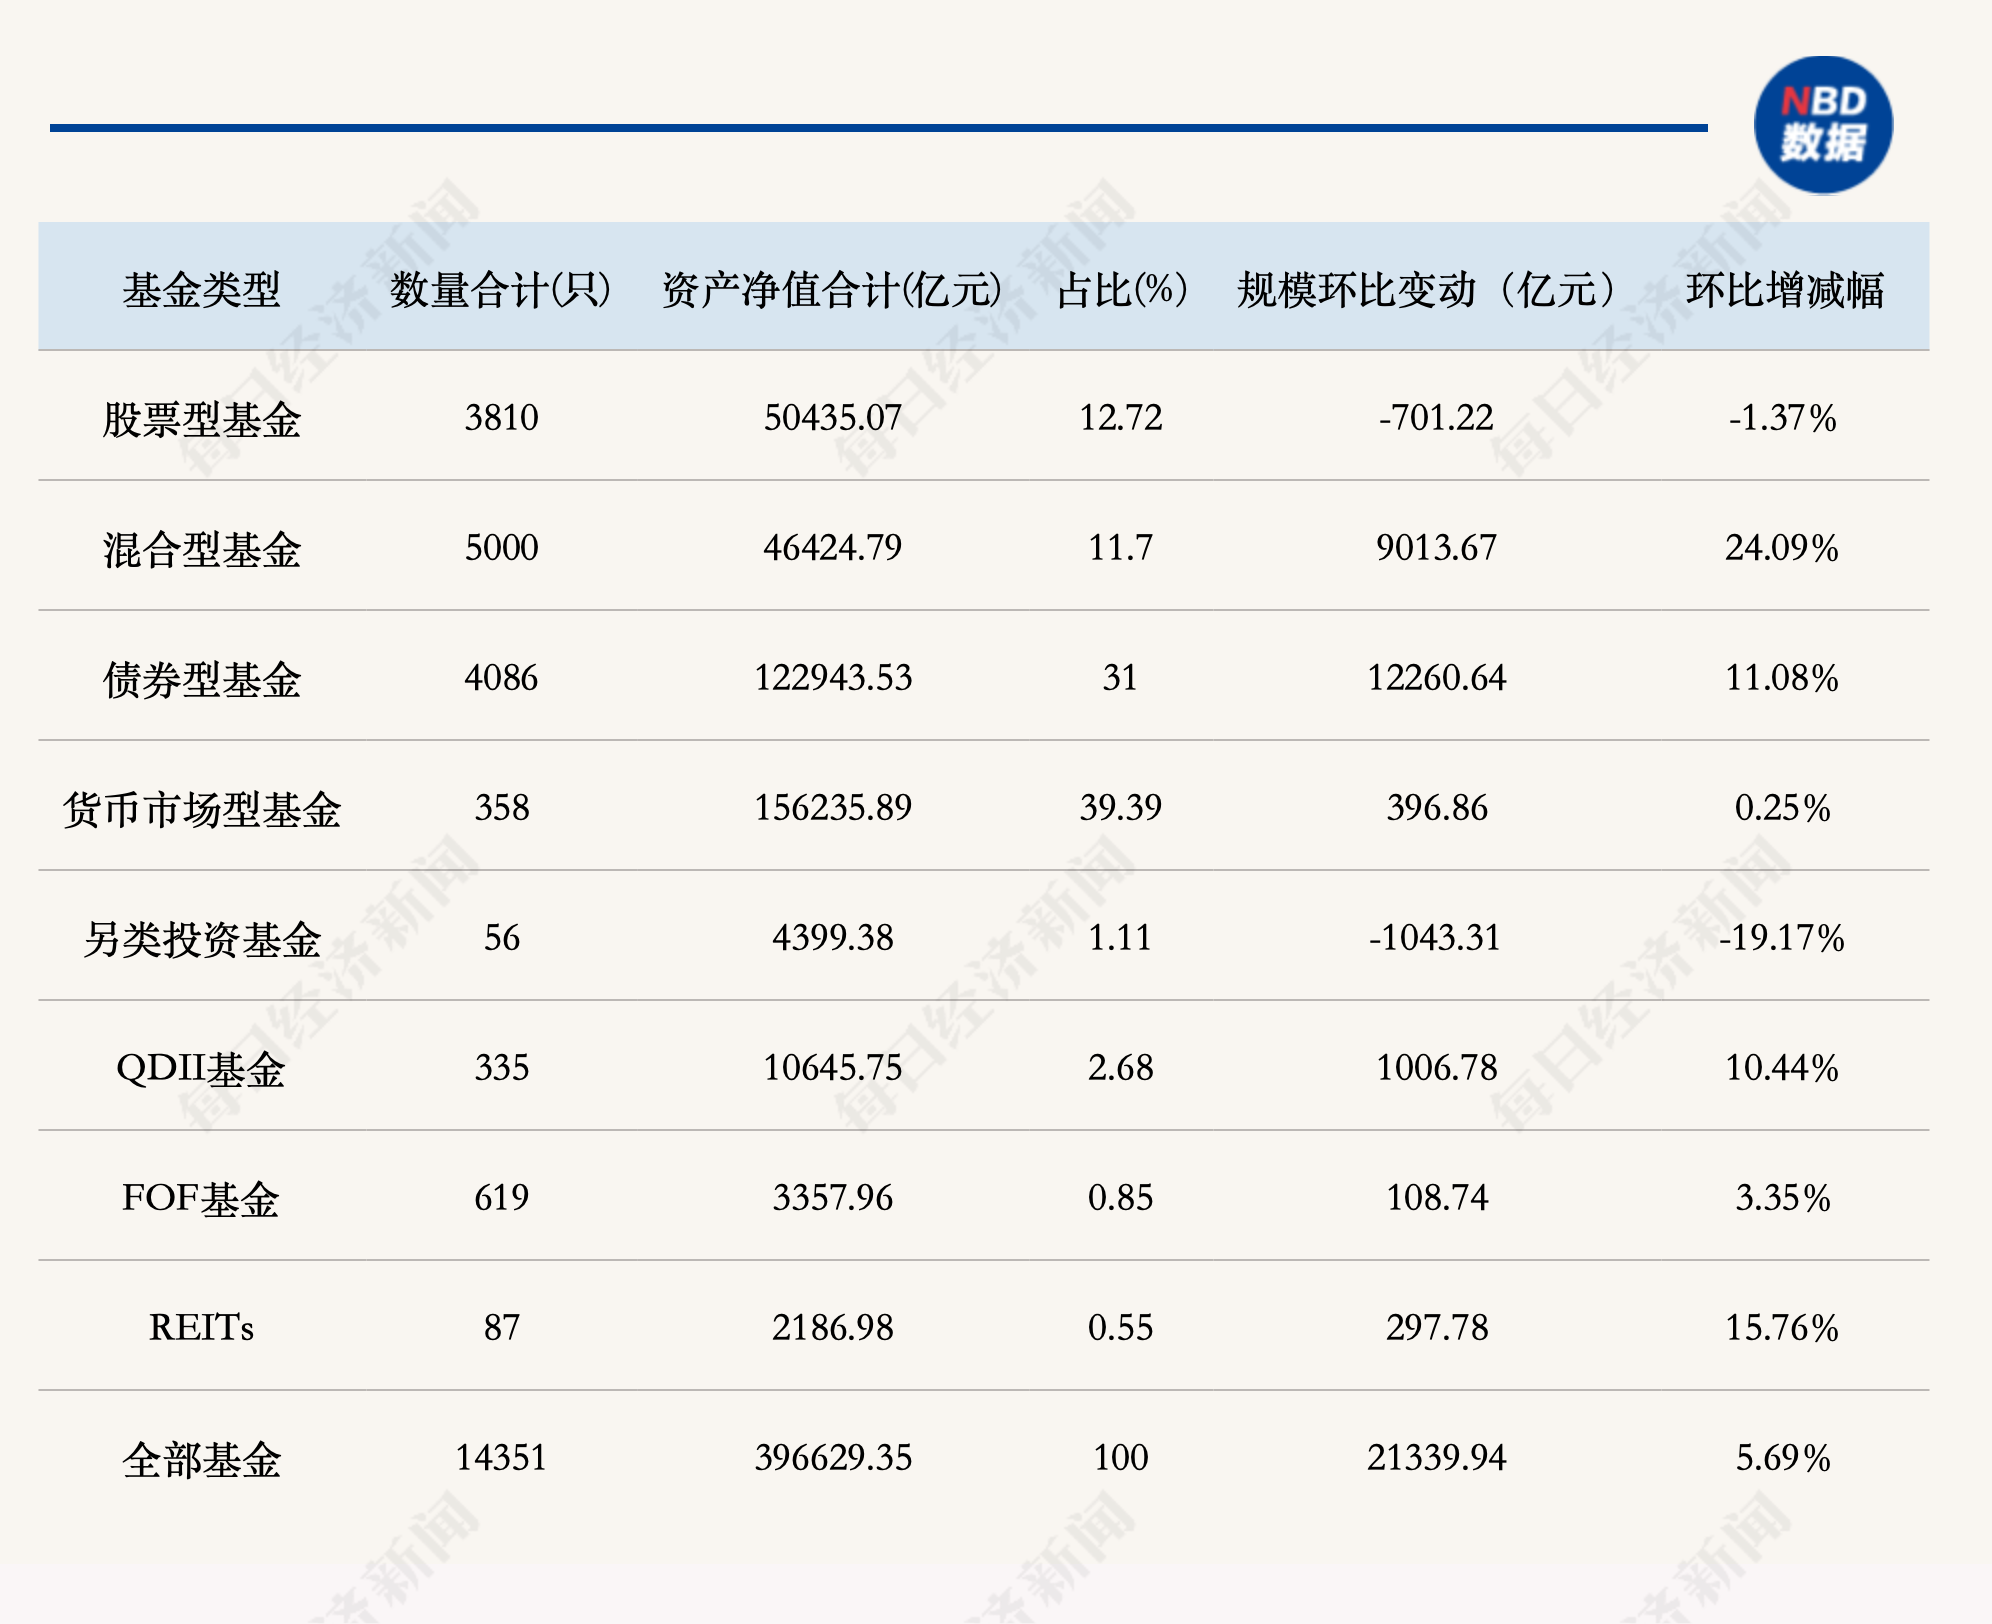Select growth rate -19.17%
Viewport: 1992px width, 1624px height.
pos(1782,937)
